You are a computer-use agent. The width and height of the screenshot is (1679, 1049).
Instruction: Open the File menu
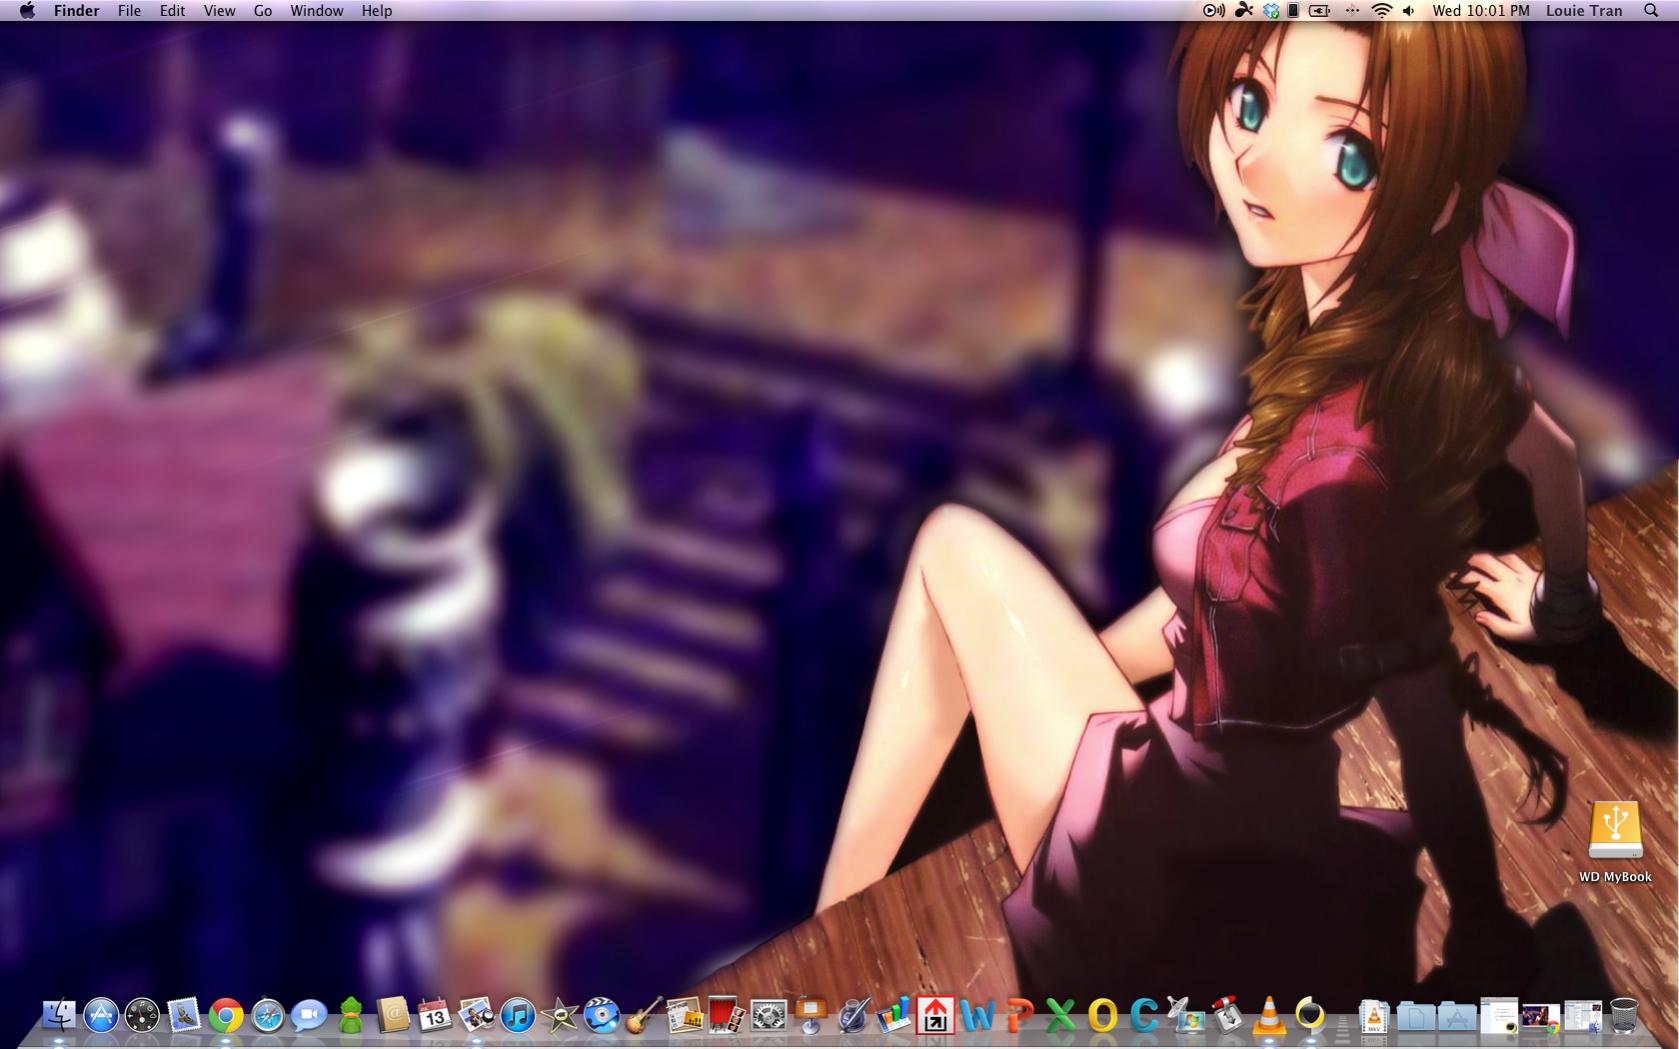click(129, 11)
